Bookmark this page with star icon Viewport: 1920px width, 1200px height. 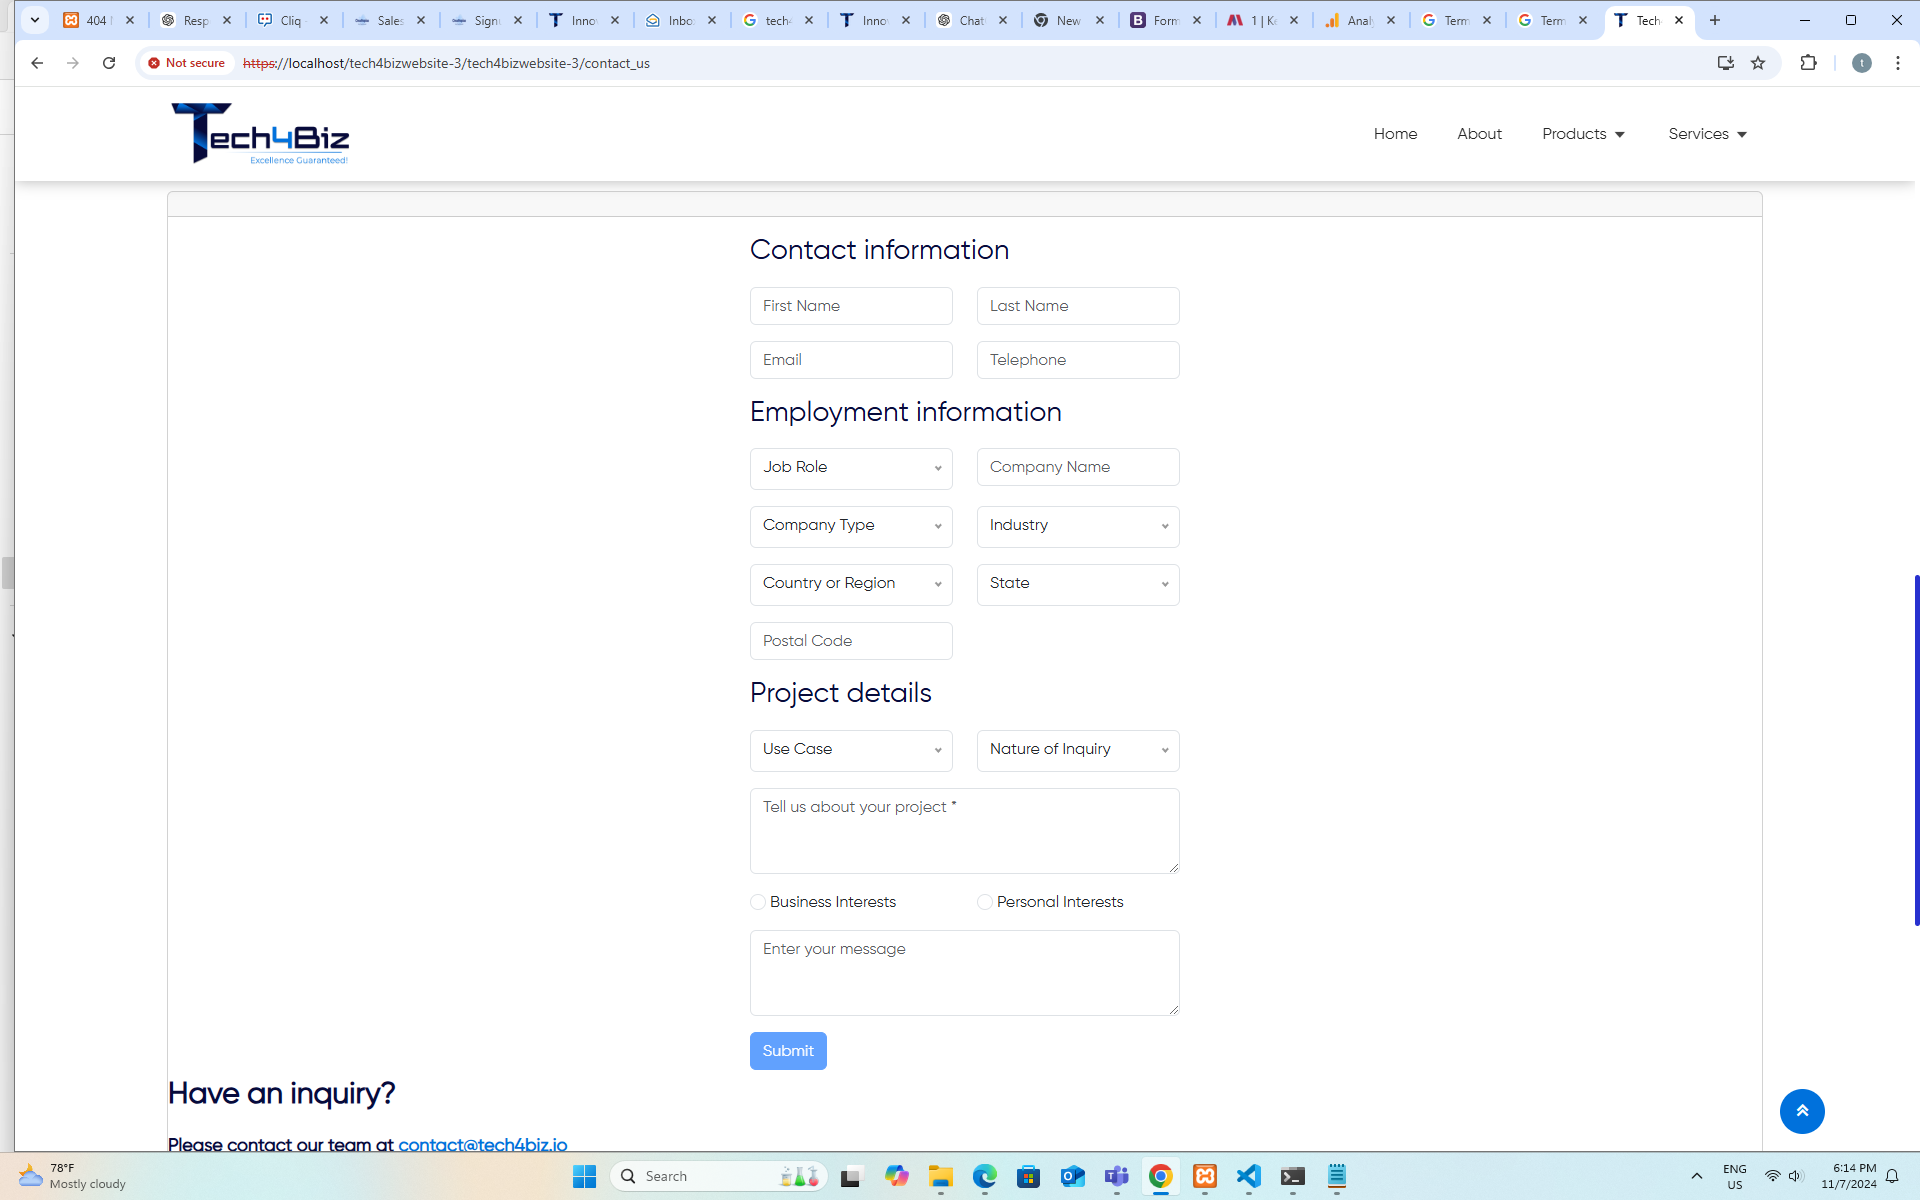tap(1758, 63)
